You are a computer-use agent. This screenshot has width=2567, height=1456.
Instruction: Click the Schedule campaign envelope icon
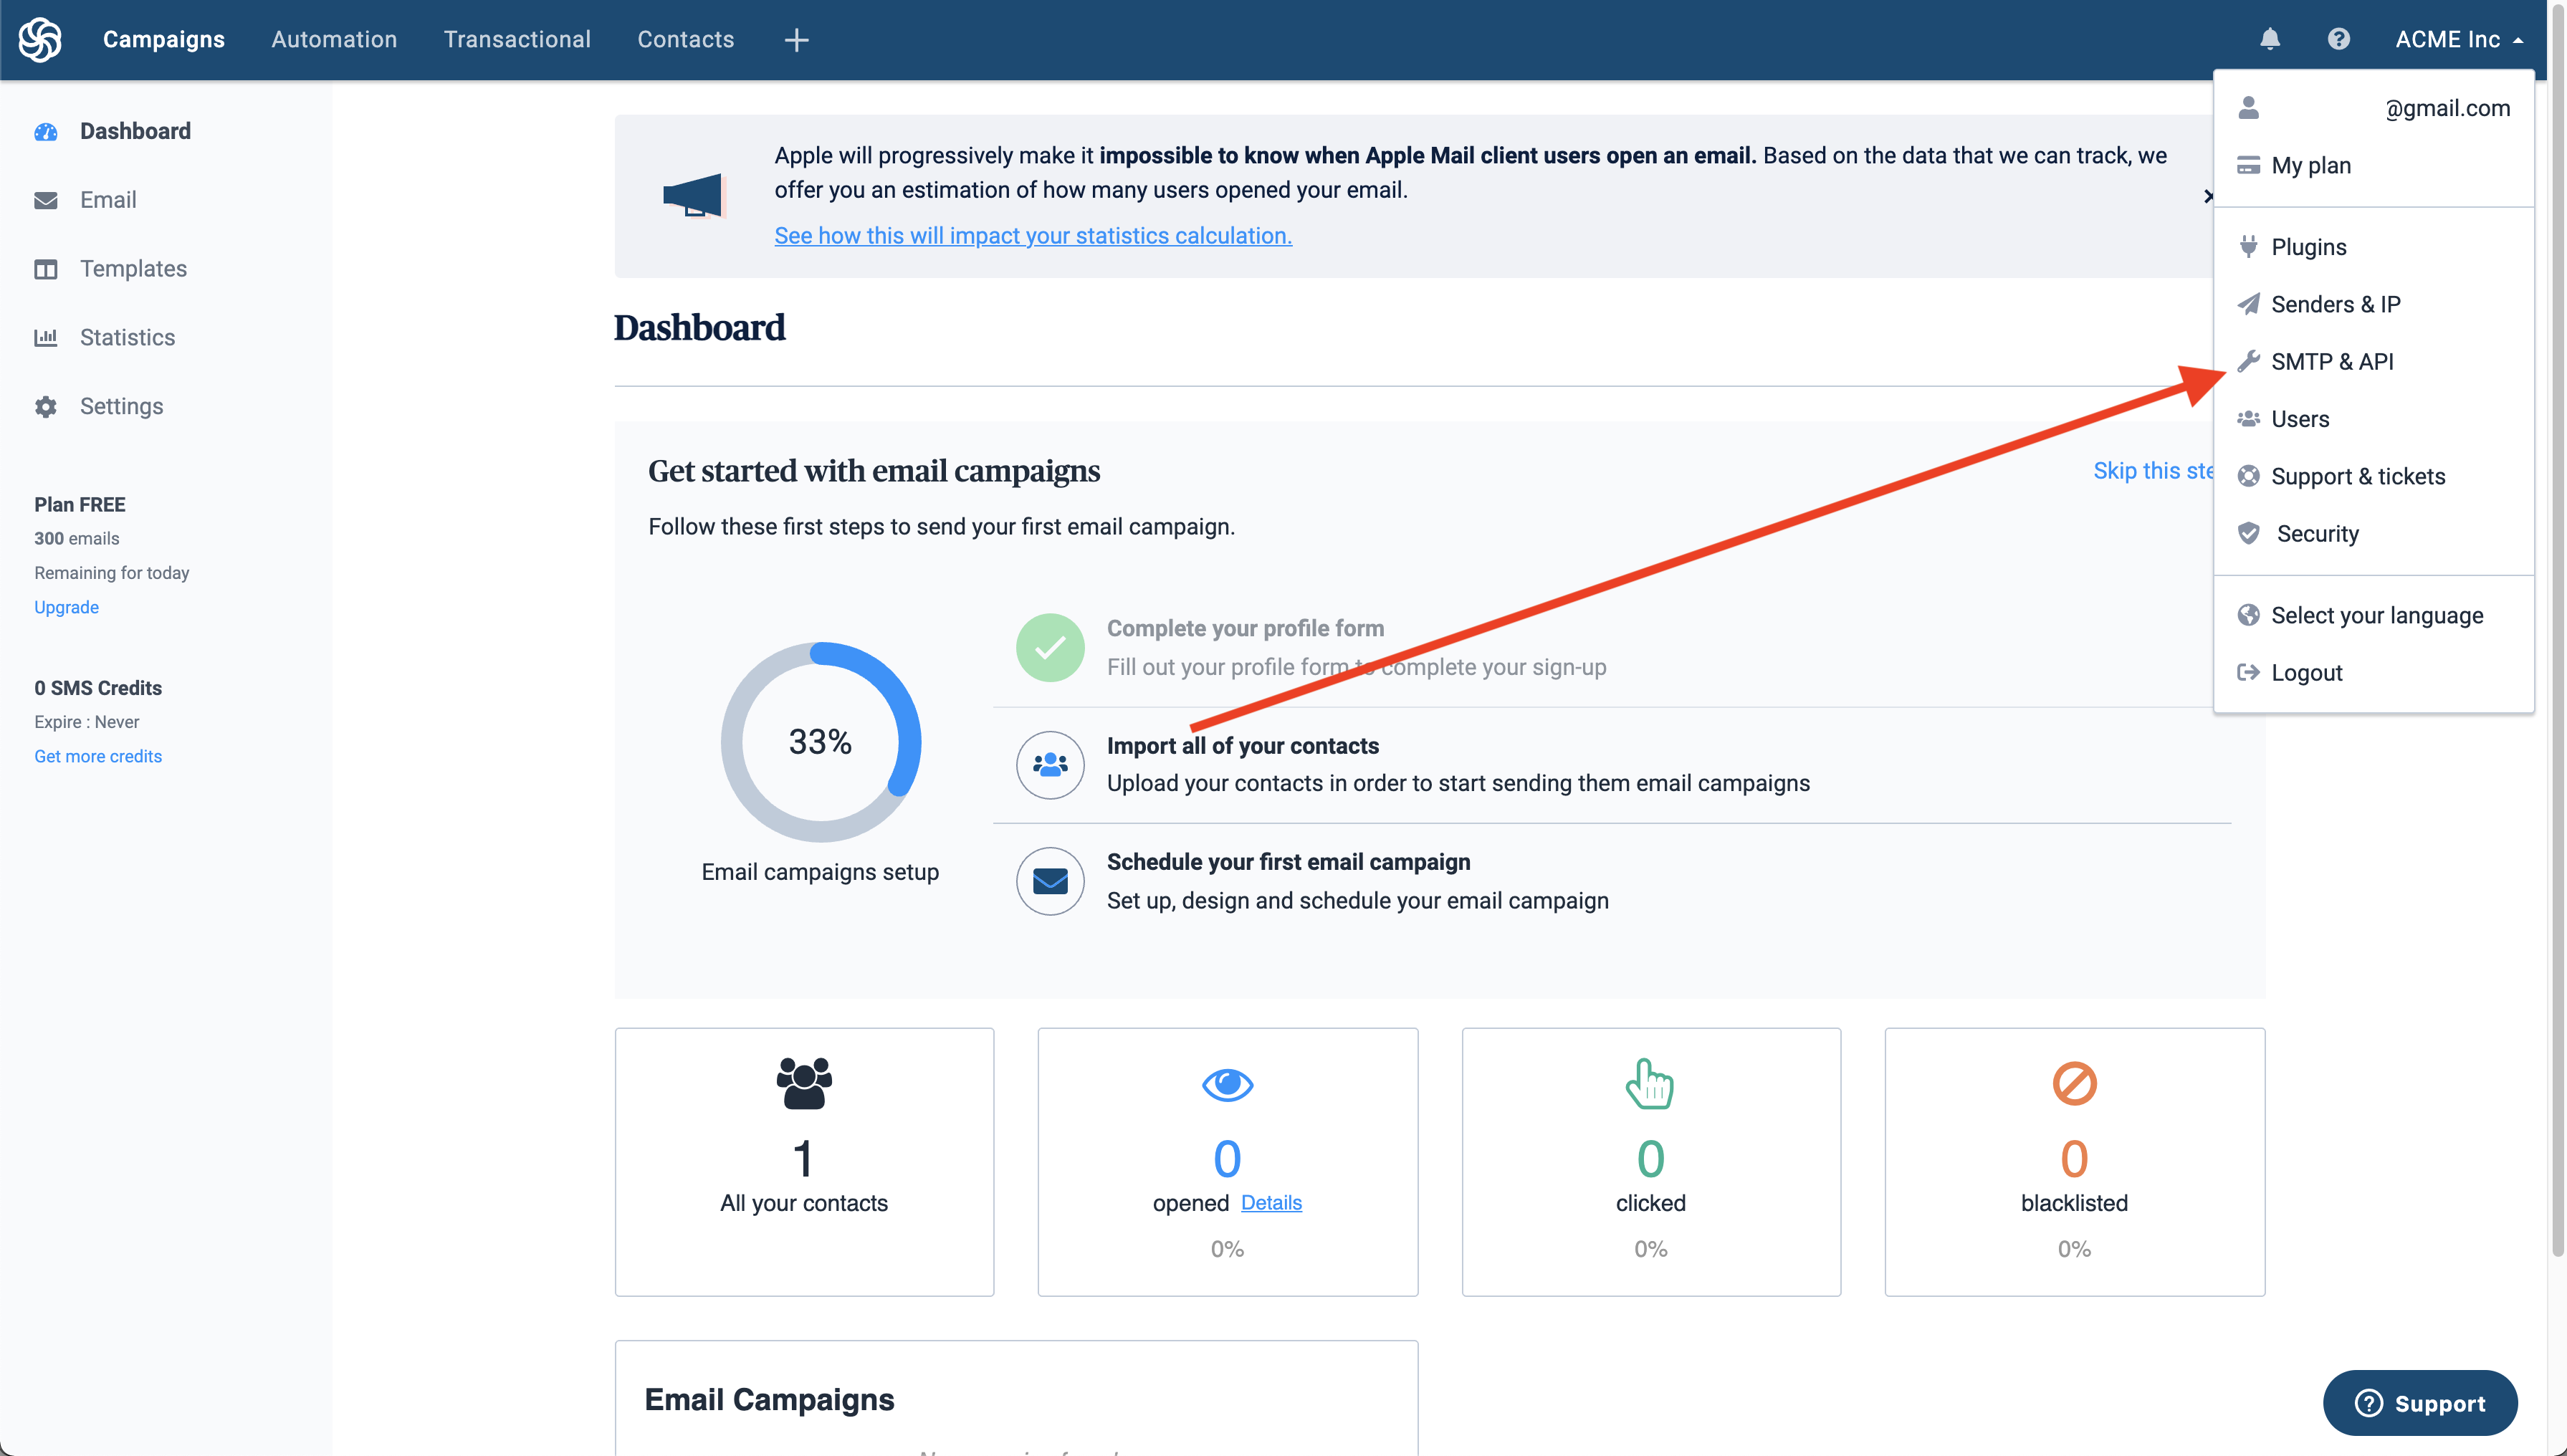tap(1050, 881)
